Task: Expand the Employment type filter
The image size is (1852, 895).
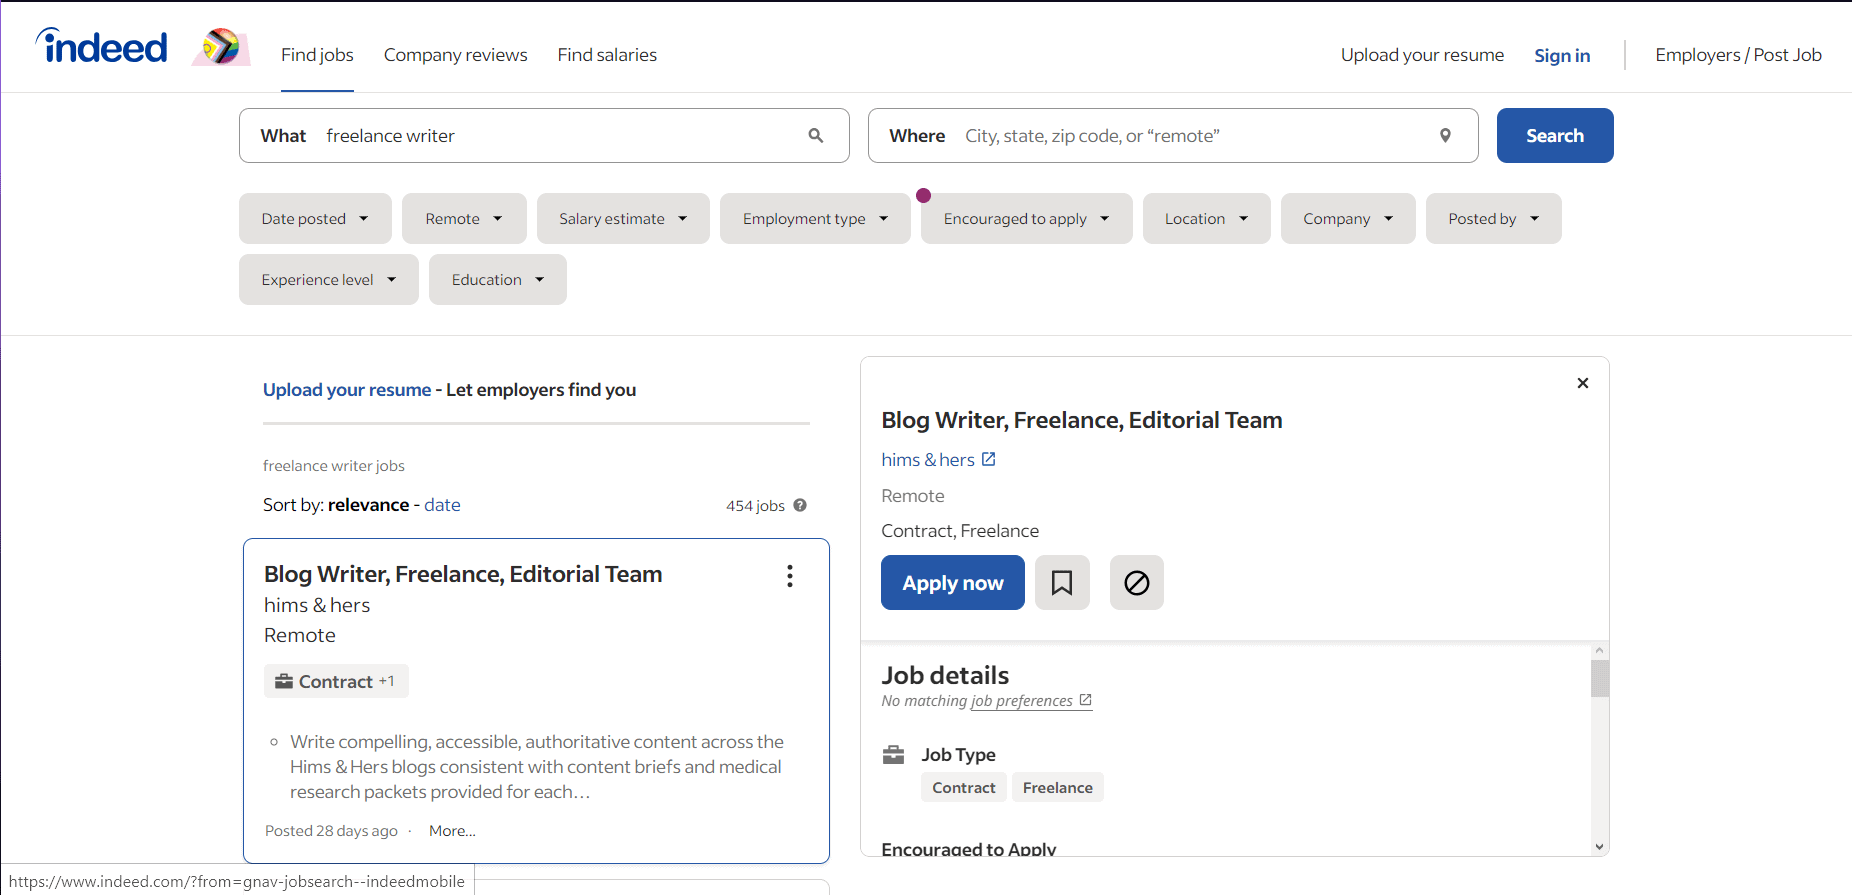Action: tap(815, 219)
